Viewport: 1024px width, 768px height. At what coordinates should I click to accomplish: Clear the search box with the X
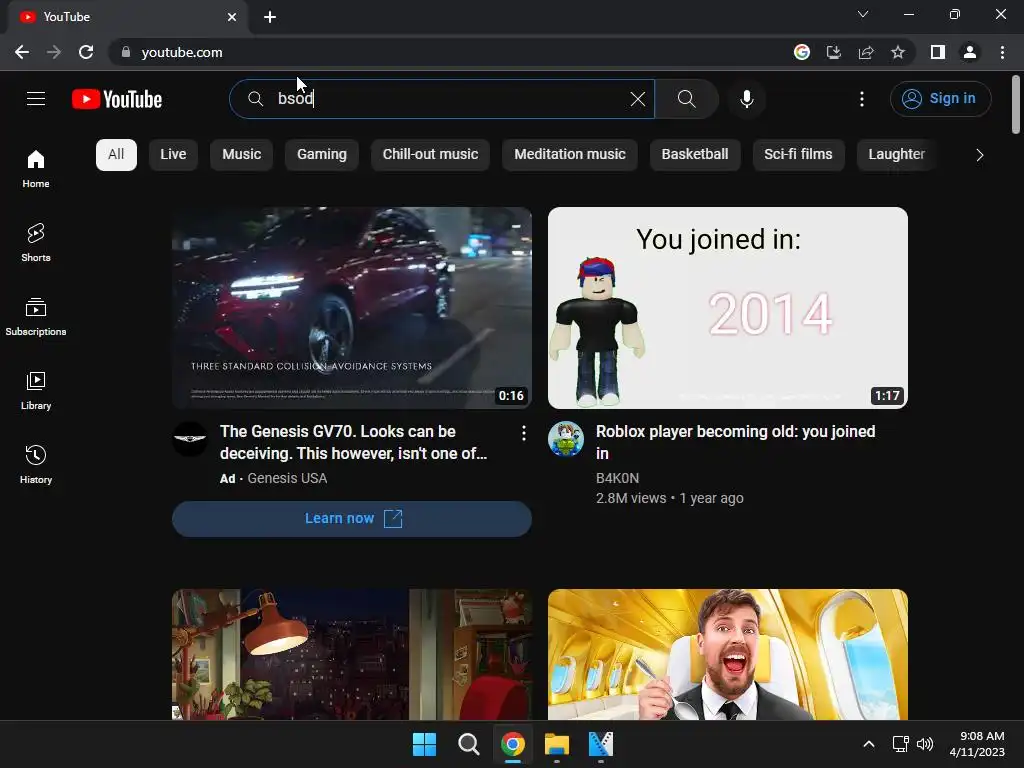[637, 99]
